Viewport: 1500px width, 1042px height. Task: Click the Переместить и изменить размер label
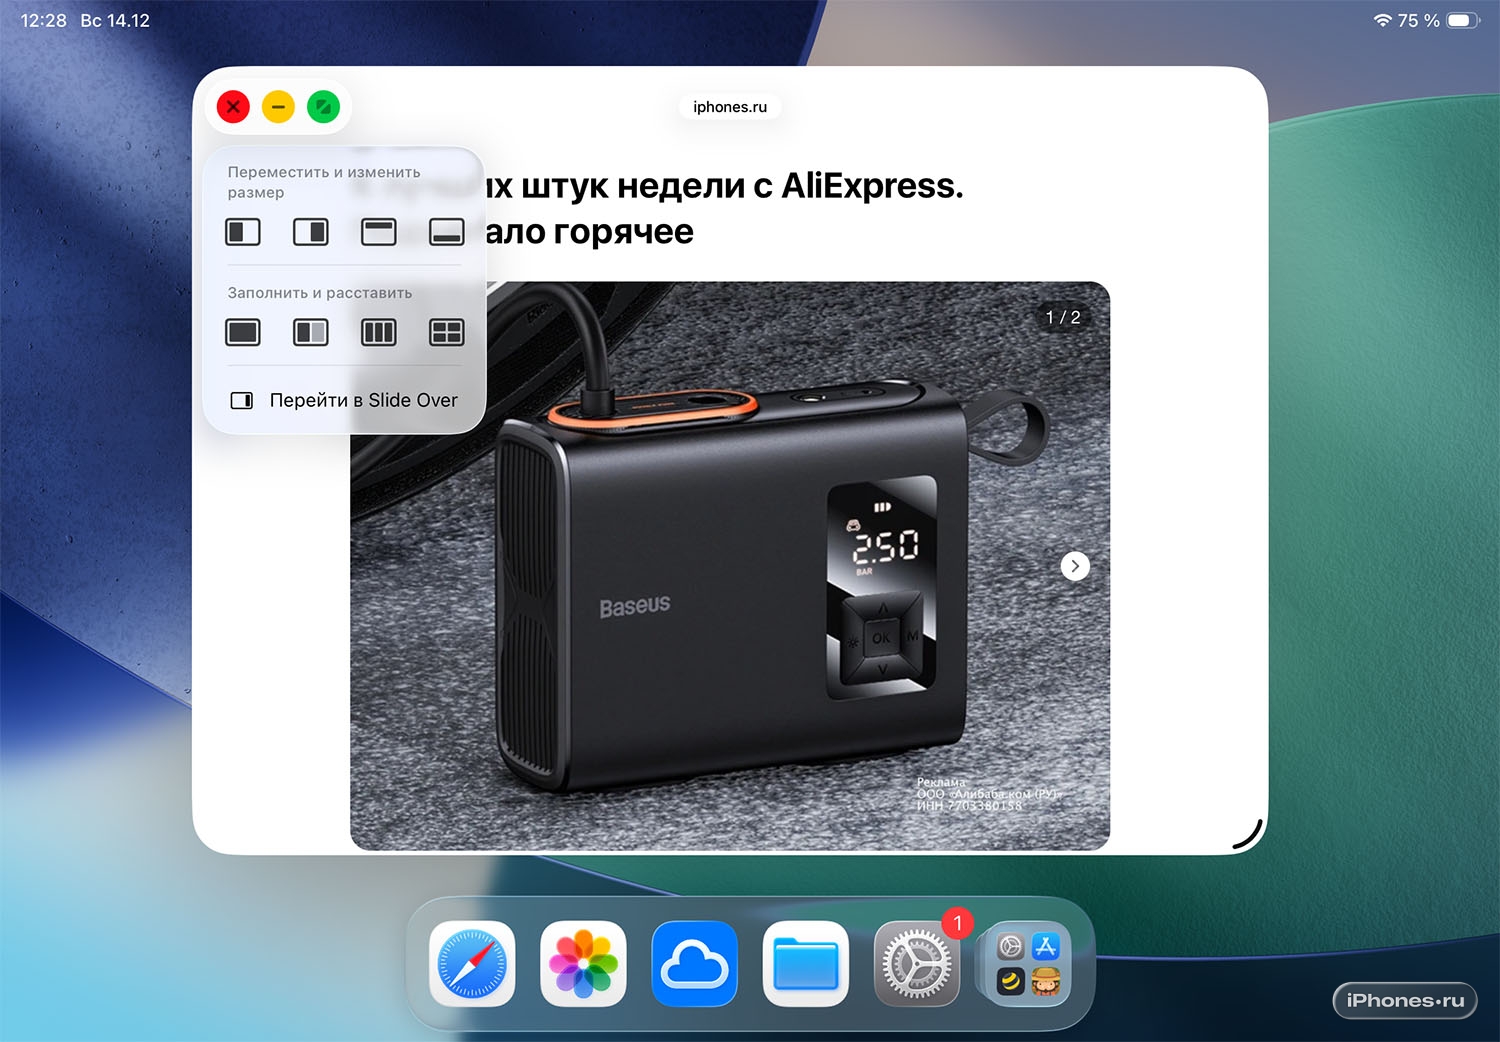(x=324, y=182)
